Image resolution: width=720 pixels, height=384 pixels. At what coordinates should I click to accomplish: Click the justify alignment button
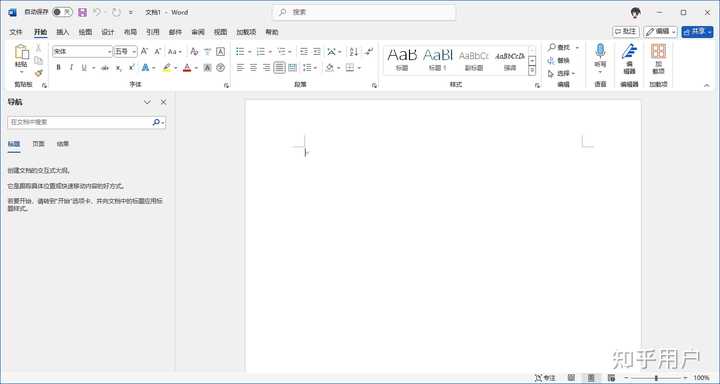tap(279, 68)
